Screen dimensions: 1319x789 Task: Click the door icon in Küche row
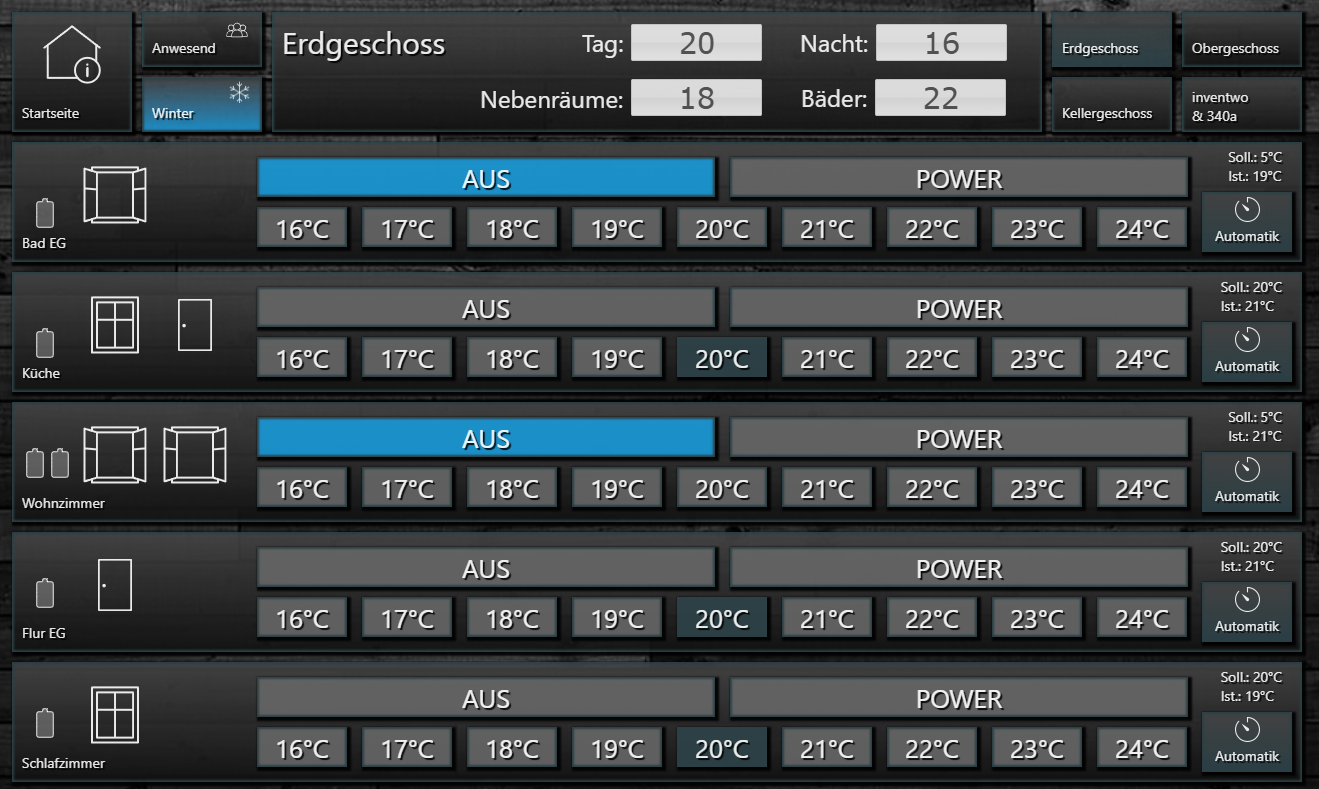[x=195, y=325]
